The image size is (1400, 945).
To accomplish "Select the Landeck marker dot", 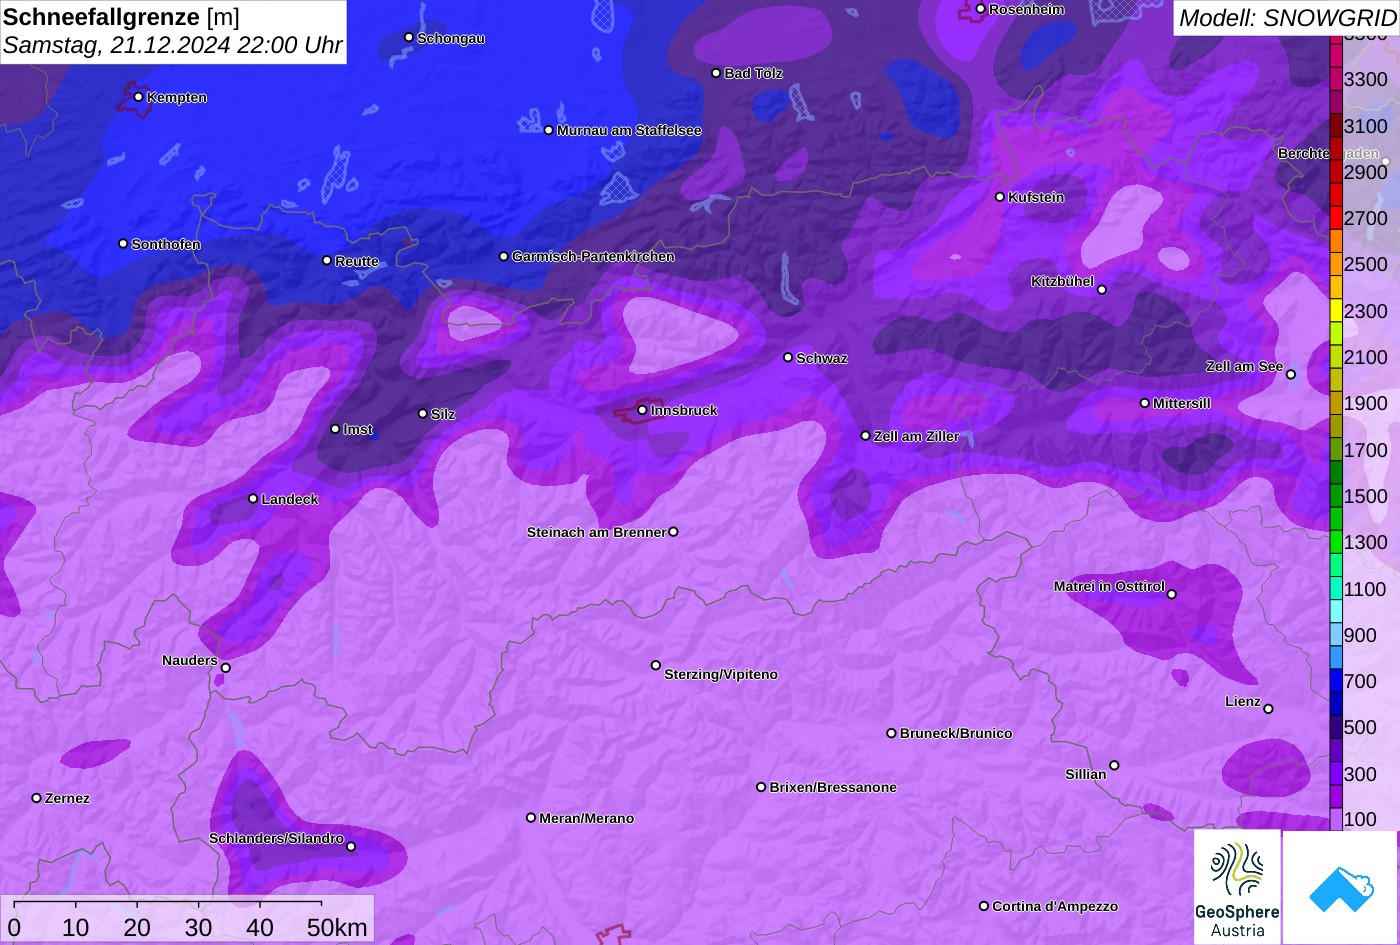I will [x=253, y=498].
